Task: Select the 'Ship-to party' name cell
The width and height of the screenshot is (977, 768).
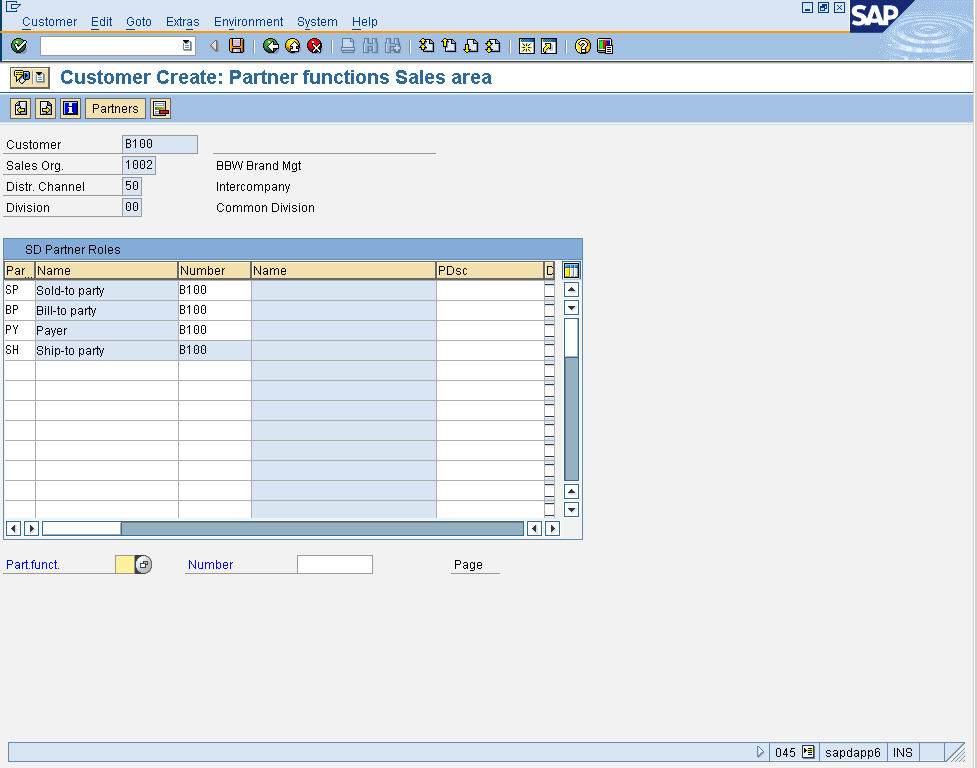Action: 107,350
